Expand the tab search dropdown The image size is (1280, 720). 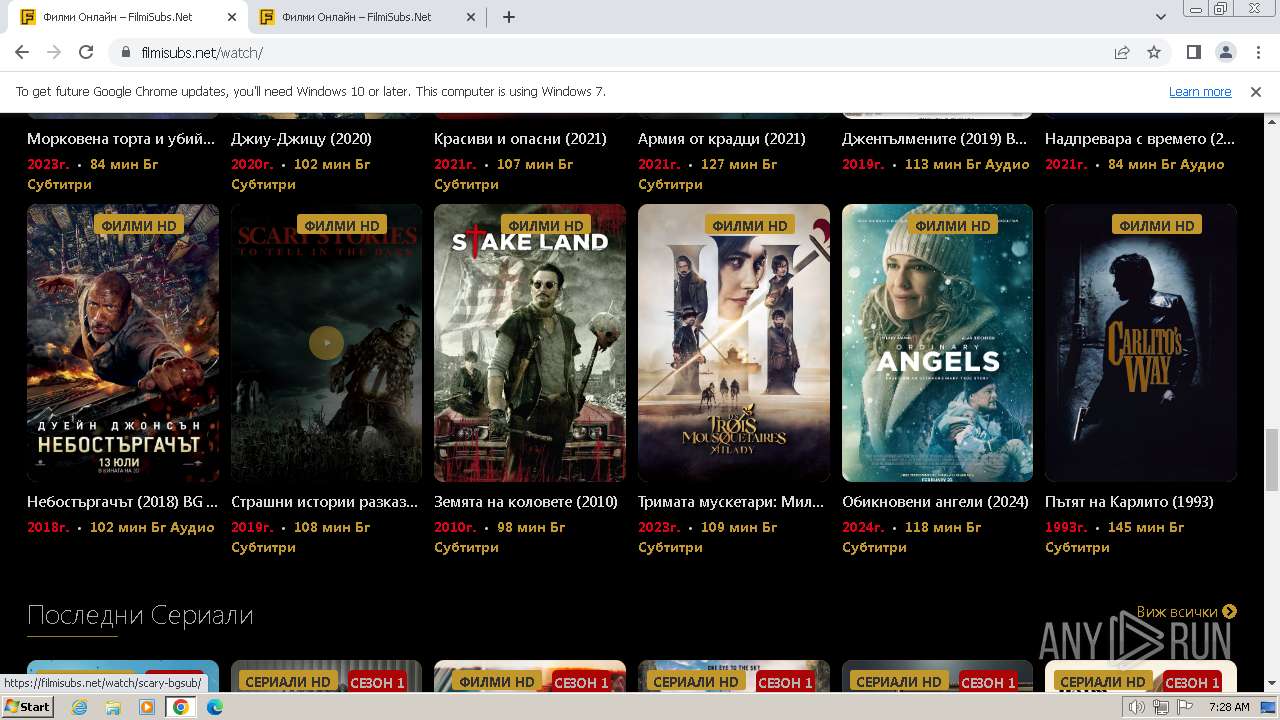point(1161,17)
